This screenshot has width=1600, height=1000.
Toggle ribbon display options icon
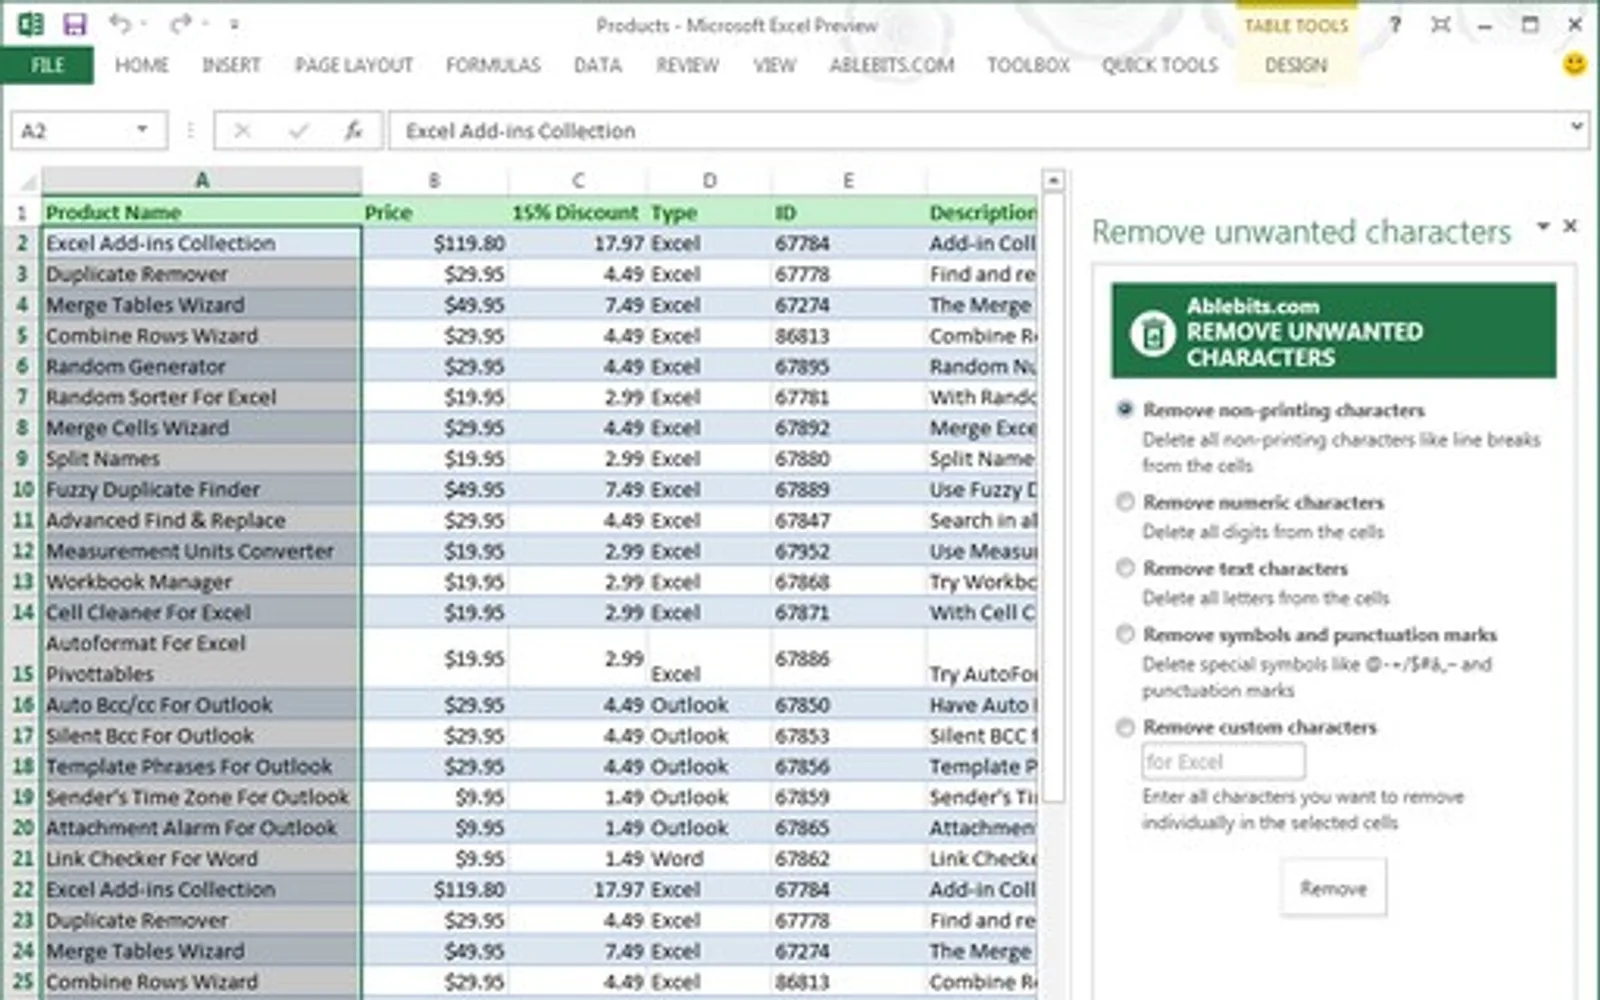[x=1440, y=24]
